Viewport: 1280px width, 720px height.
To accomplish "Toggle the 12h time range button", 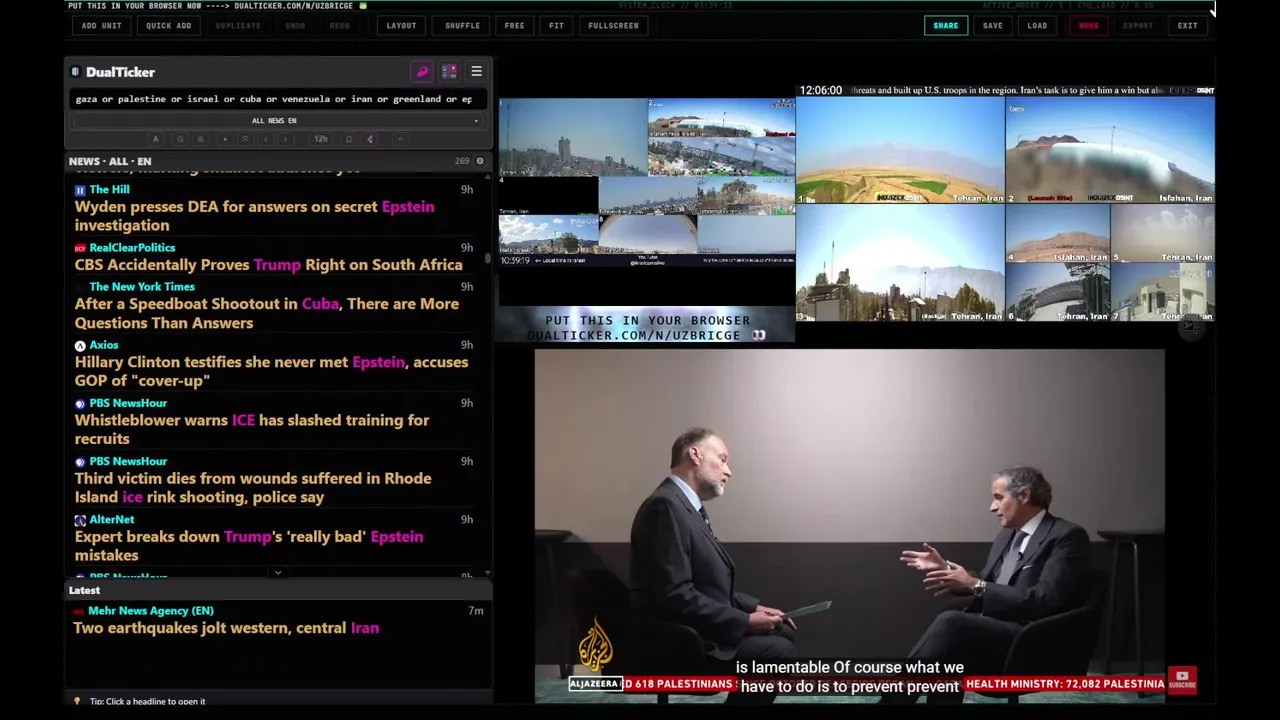I will [x=321, y=139].
